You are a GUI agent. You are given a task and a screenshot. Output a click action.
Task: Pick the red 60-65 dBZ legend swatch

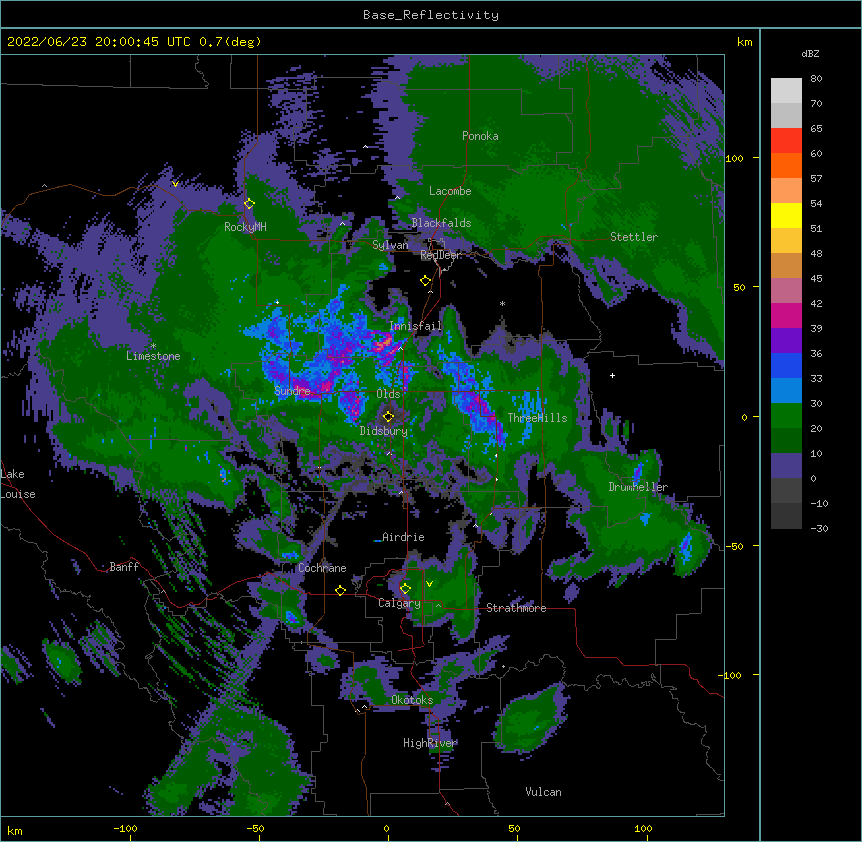coord(786,141)
